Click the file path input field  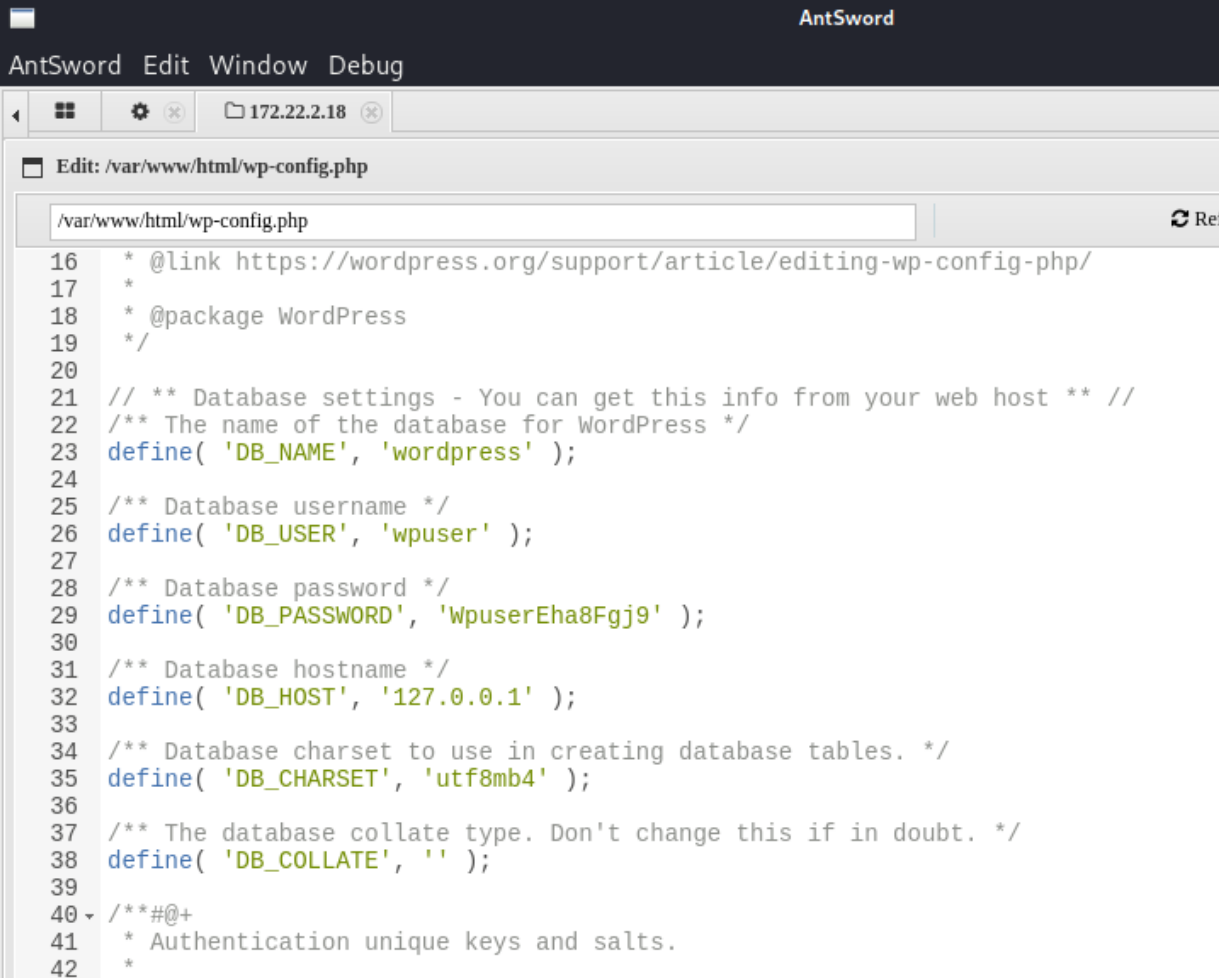tap(482, 221)
